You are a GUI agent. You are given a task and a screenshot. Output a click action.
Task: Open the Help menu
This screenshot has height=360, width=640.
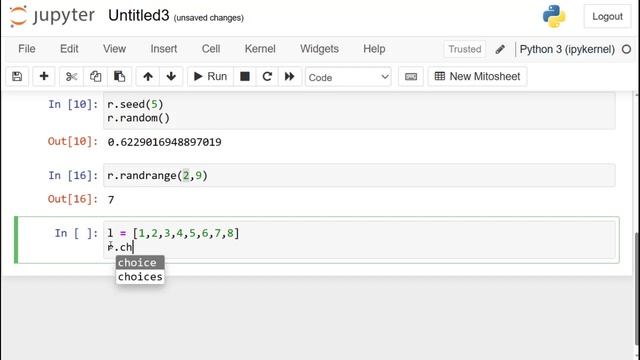pos(374,49)
